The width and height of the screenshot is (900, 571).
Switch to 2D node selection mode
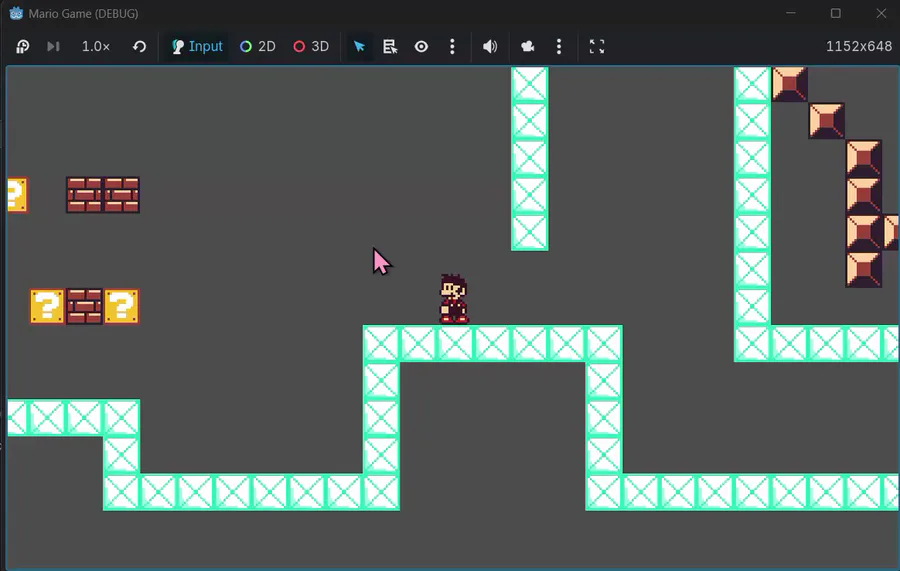(x=258, y=46)
